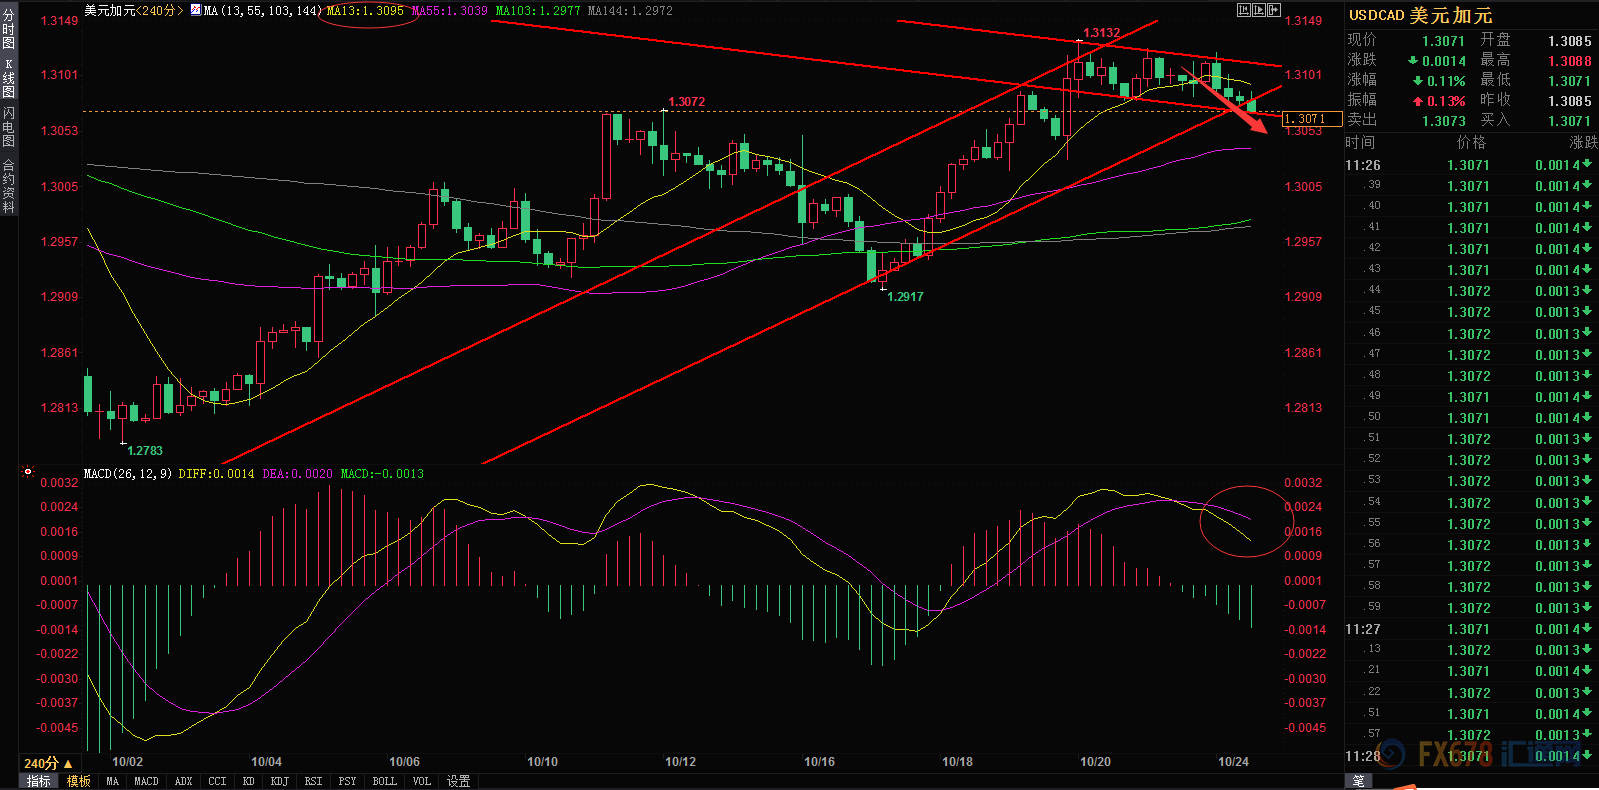
Task: Open the 240分 timeframe selector
Action: [47, 763]
